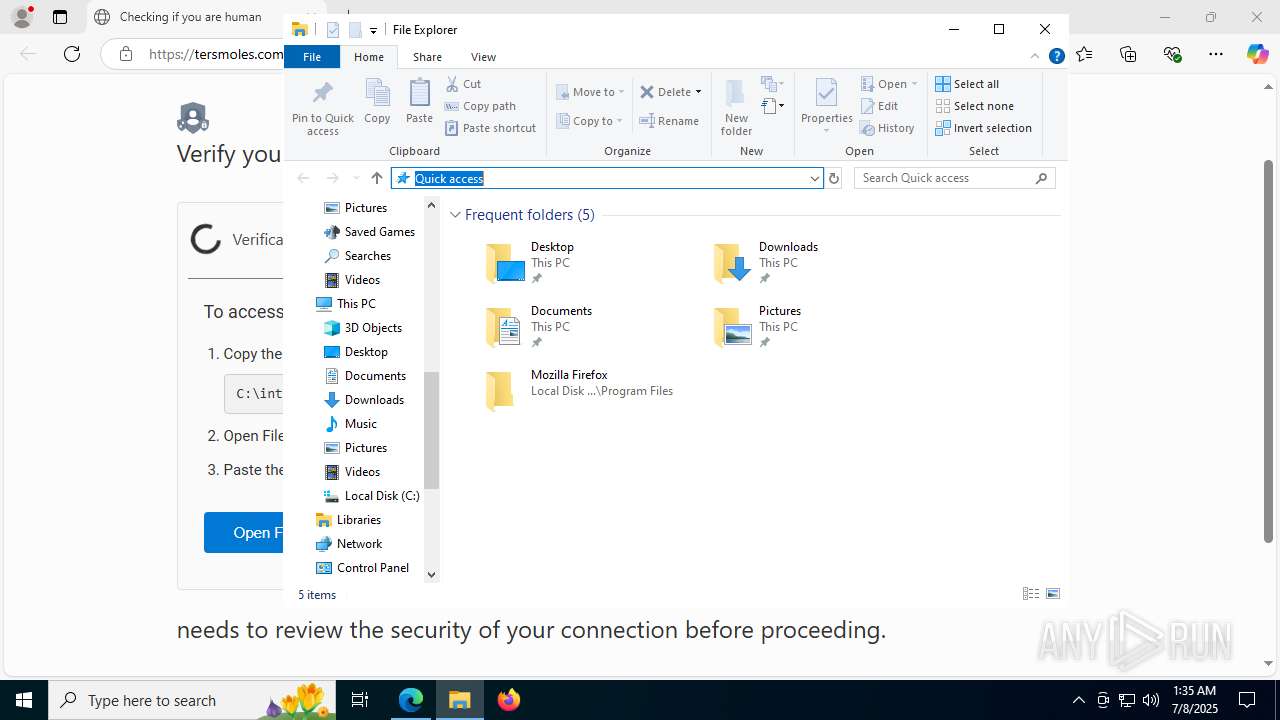Click the Refresh button in Explorer
Screen dimensions: 1280x720
tap(834, 178)
